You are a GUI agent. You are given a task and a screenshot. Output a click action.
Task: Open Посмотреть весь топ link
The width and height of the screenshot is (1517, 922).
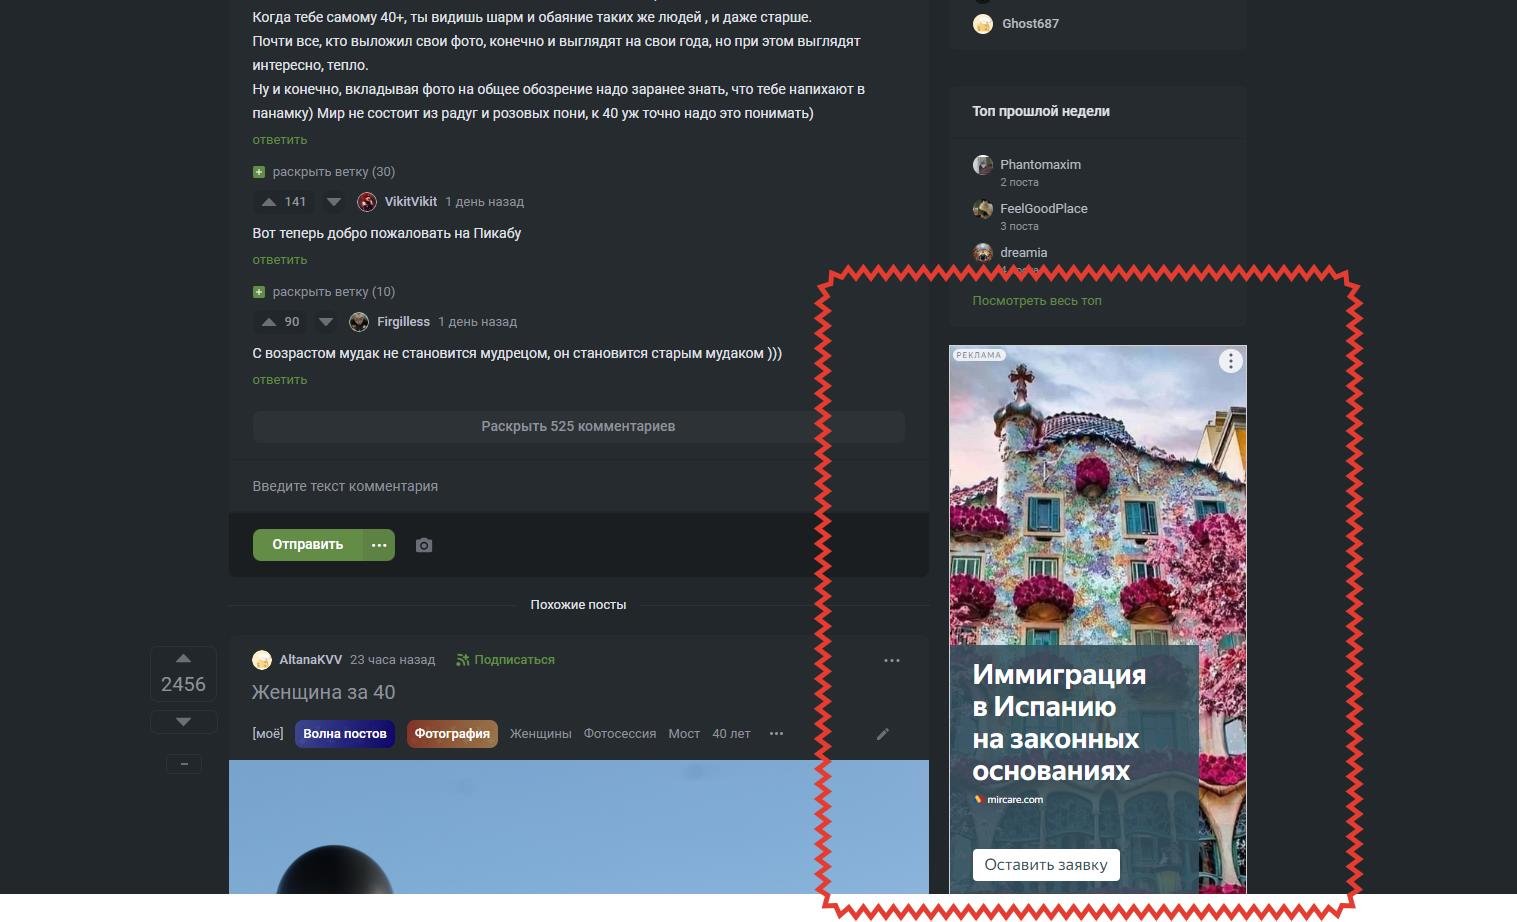1036,300
